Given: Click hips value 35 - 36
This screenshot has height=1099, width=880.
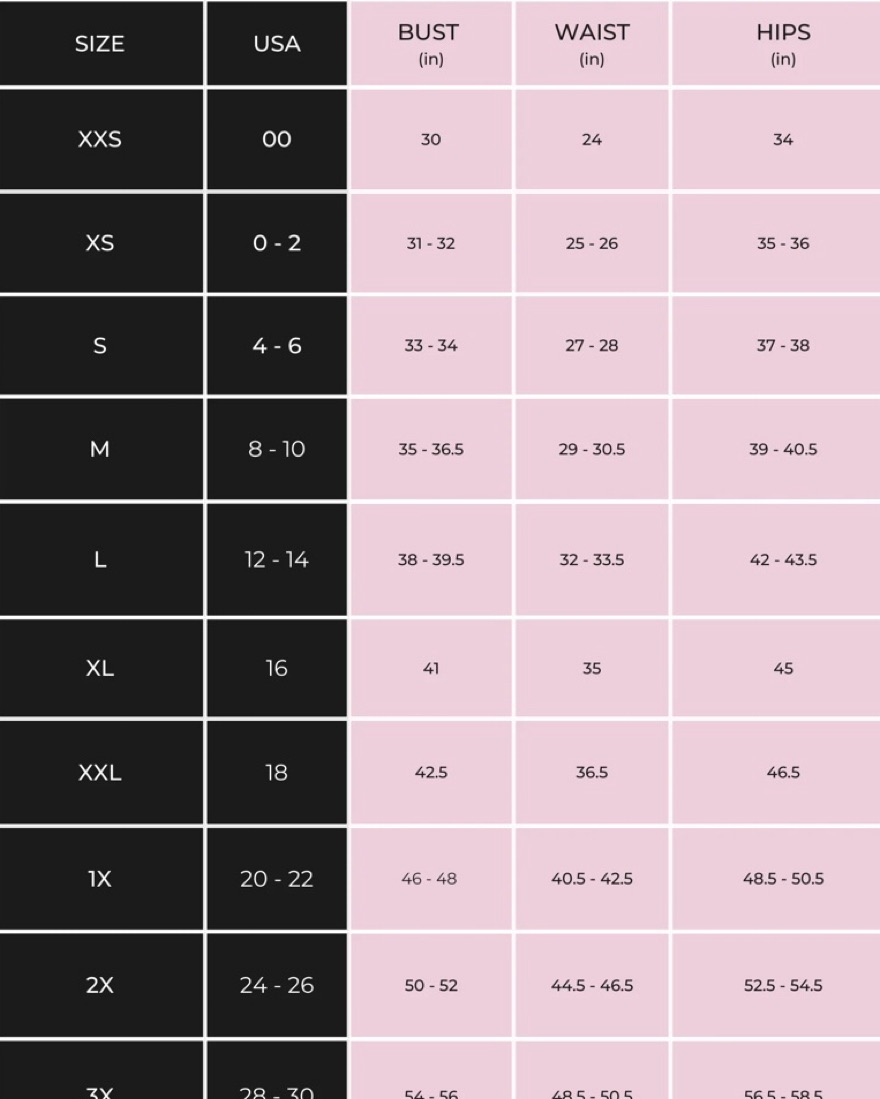Looking at the screenshot, I should click(783, 243).
